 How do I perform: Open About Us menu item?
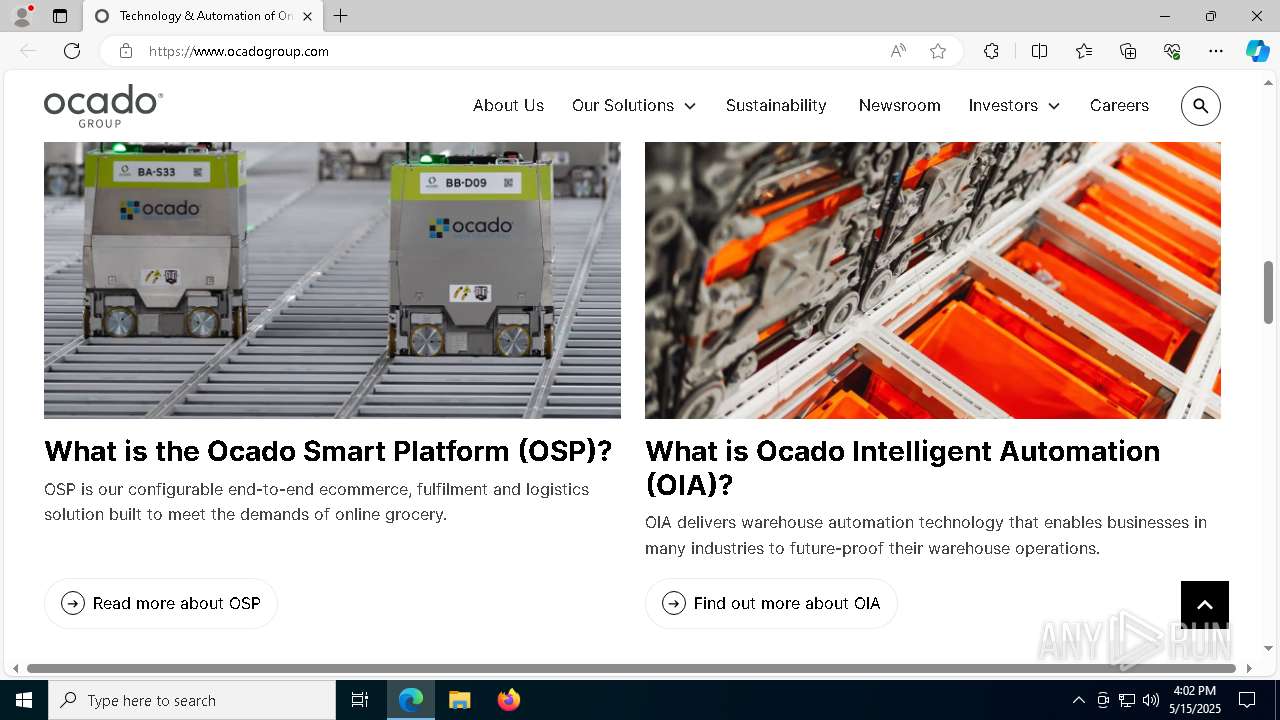508,106
